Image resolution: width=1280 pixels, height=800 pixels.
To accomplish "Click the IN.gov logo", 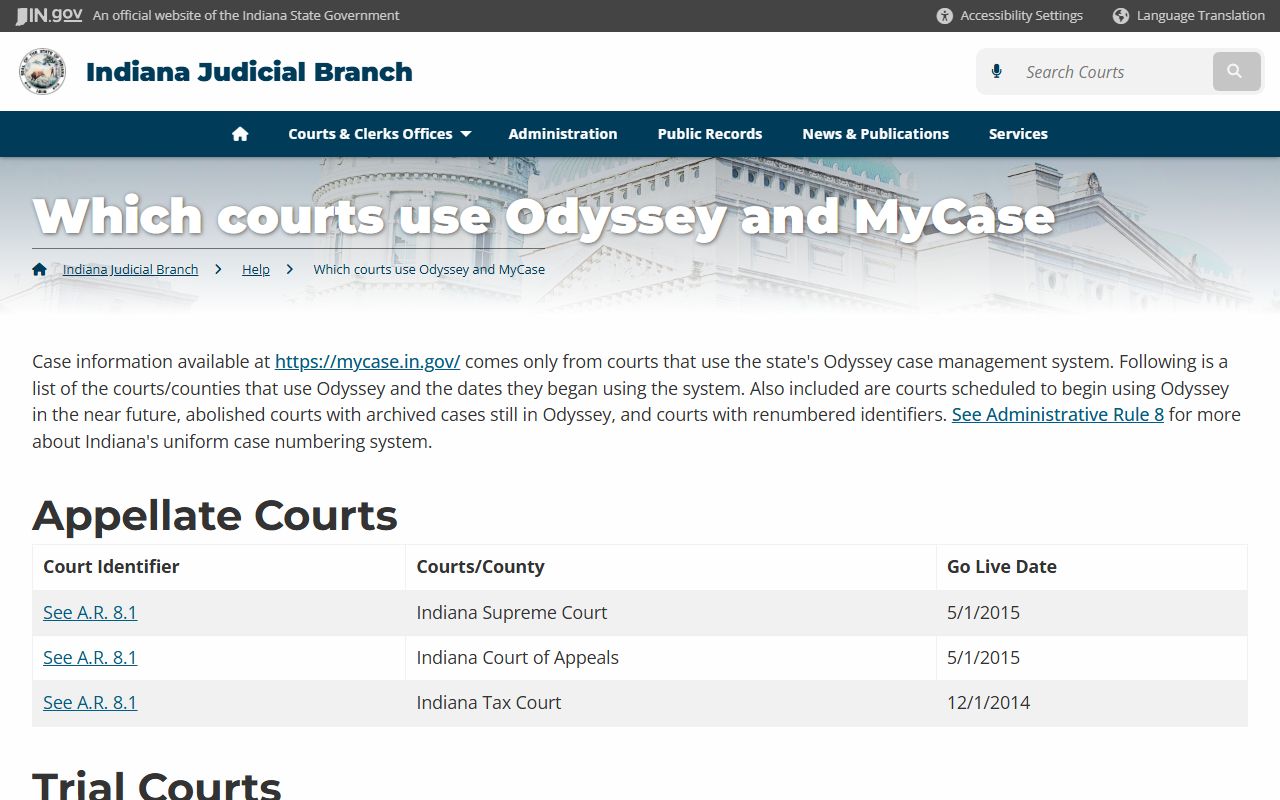I will 49,15.
